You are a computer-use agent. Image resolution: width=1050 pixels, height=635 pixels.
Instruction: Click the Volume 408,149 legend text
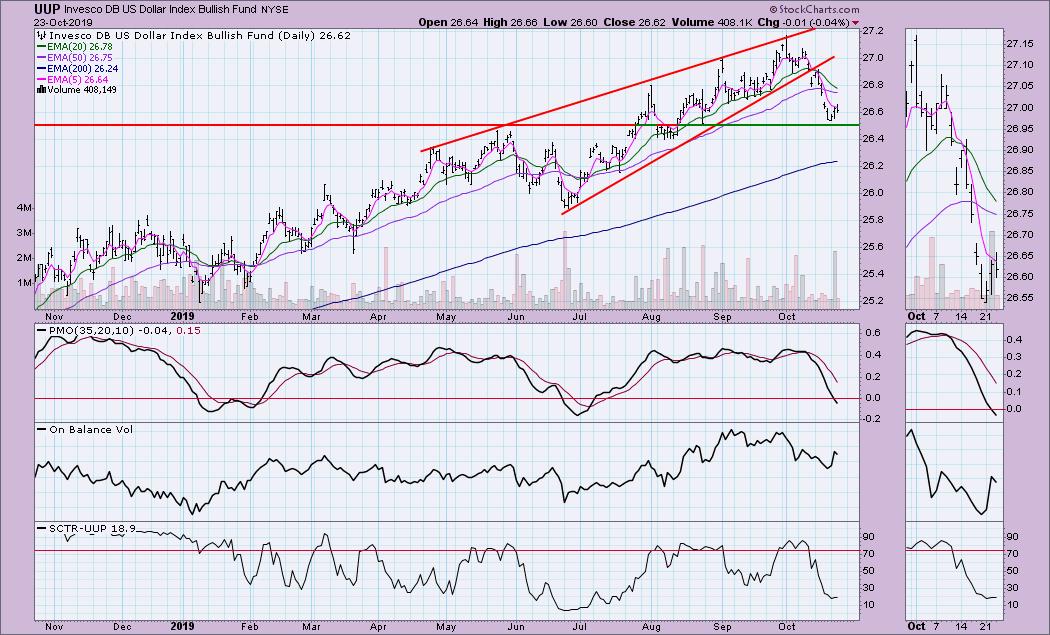(x=82, y=89)
